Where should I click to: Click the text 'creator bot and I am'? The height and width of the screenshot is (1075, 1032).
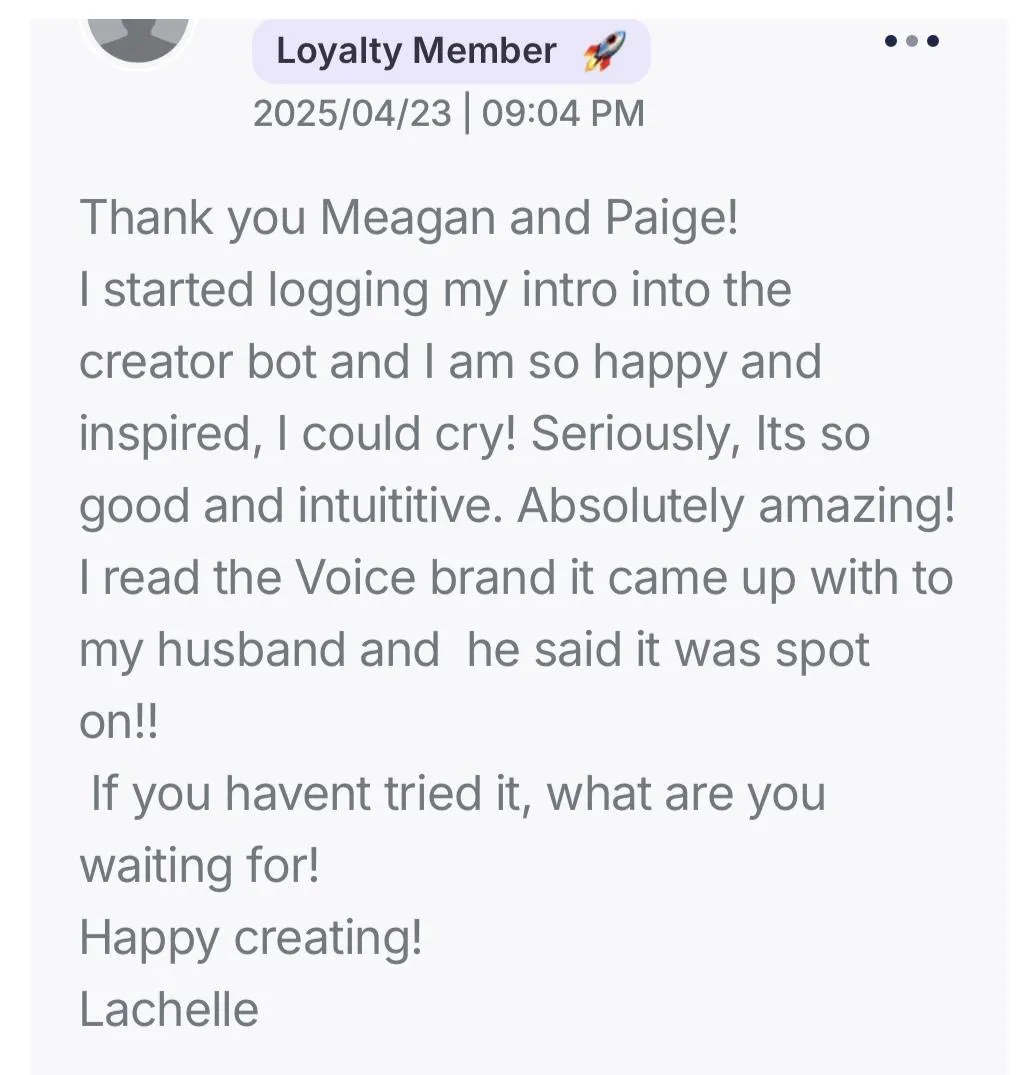coord(296,362)
